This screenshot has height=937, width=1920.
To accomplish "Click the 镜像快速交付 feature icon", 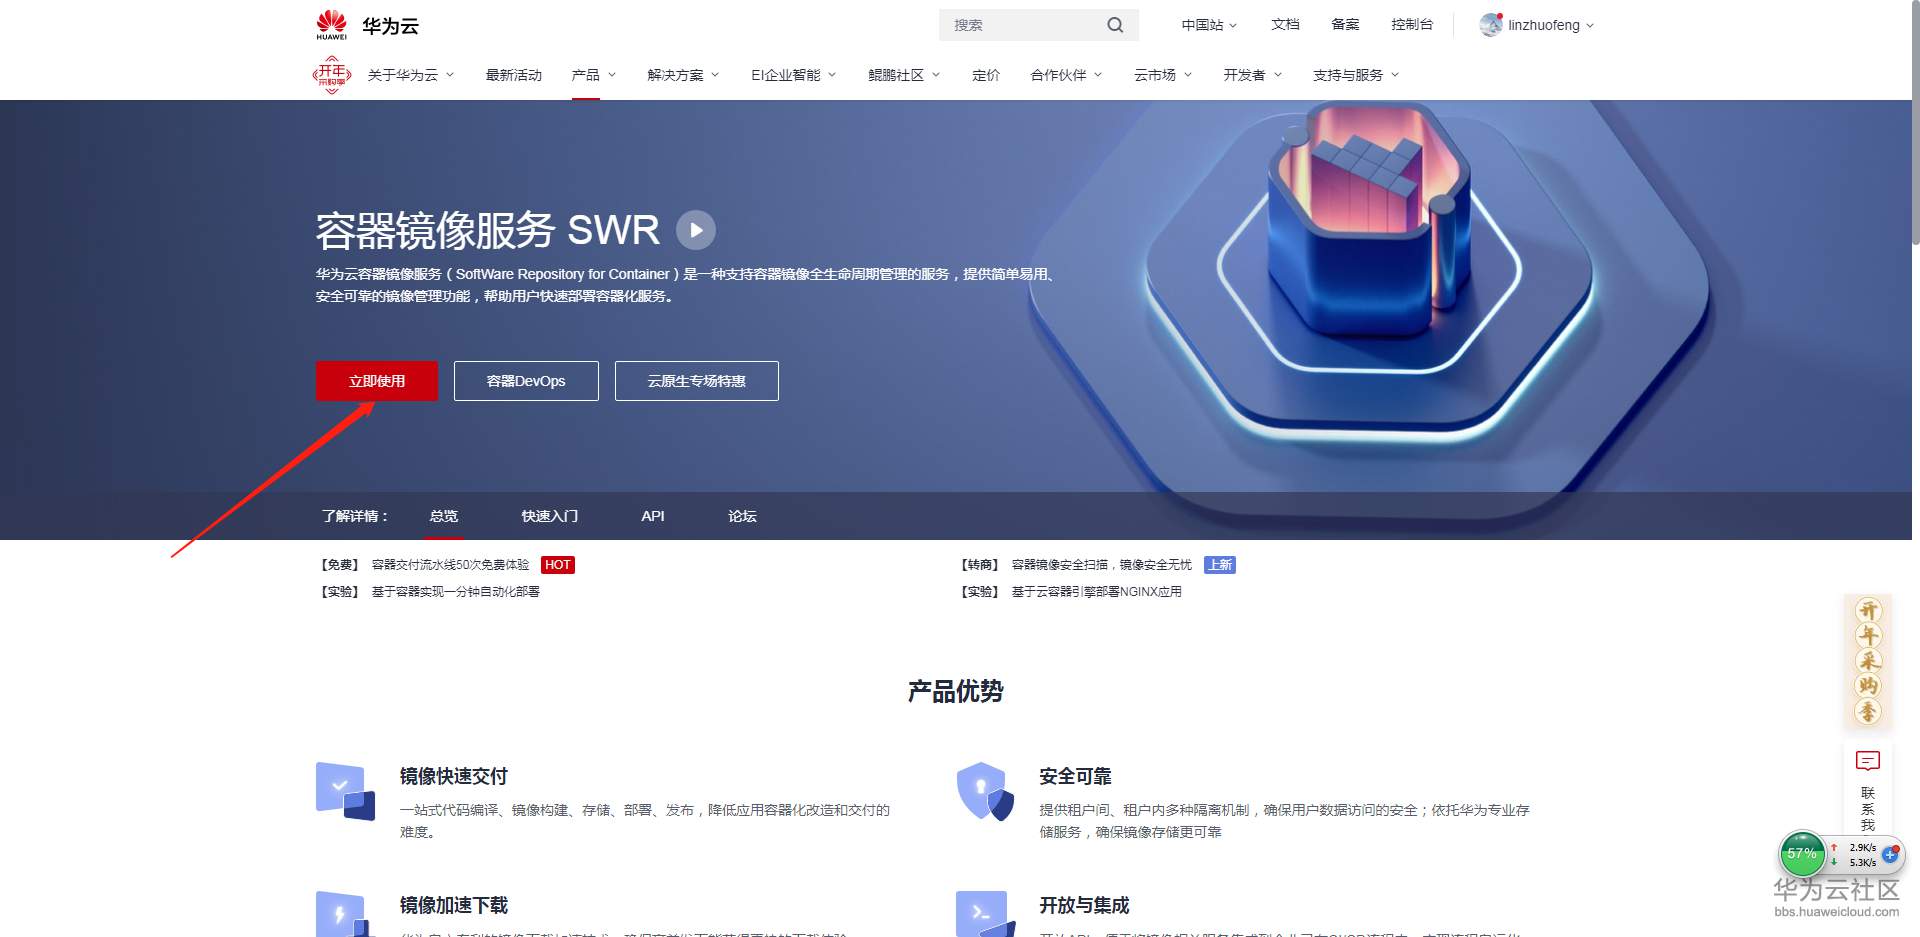I will [345, 791].
